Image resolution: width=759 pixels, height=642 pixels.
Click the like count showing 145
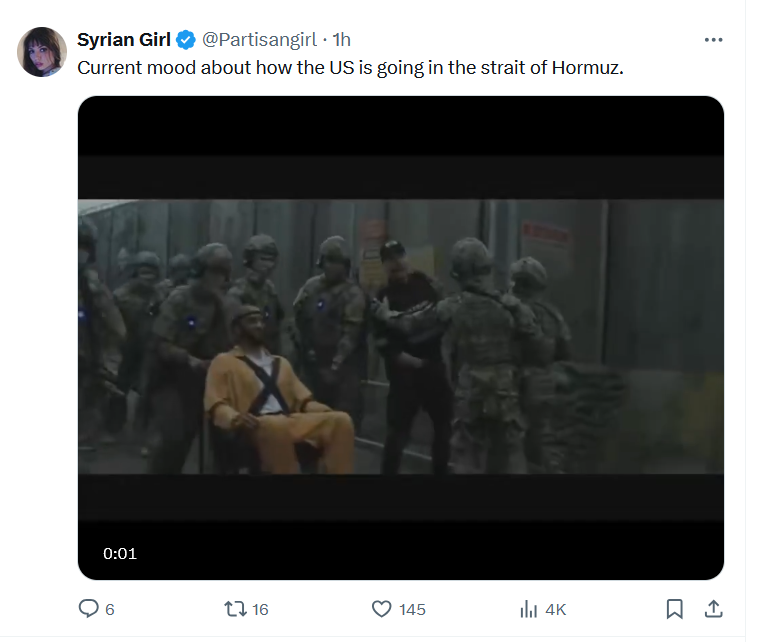(x=412, y=609)
